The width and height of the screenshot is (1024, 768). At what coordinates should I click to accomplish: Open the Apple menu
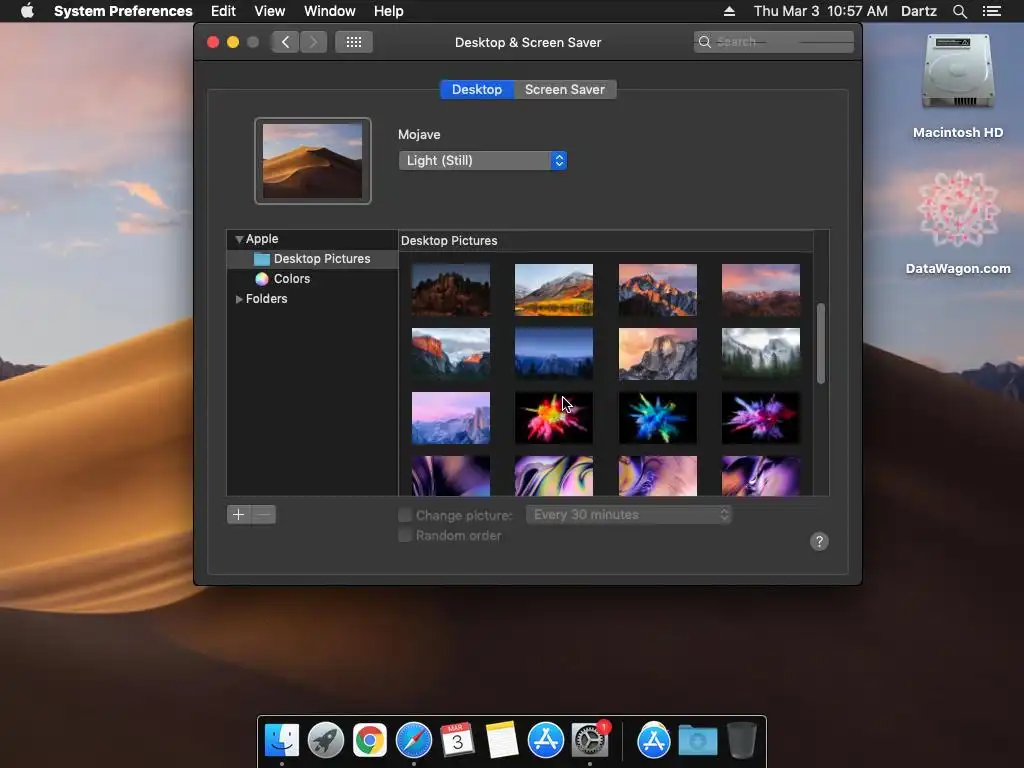pyautogui.click(x=27, y=11)
